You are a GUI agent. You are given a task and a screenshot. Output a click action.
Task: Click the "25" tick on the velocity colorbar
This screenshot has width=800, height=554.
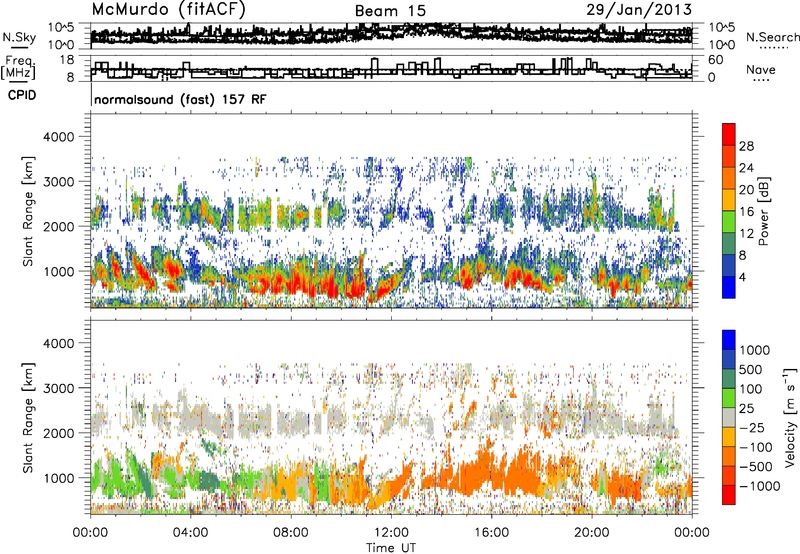746,409
